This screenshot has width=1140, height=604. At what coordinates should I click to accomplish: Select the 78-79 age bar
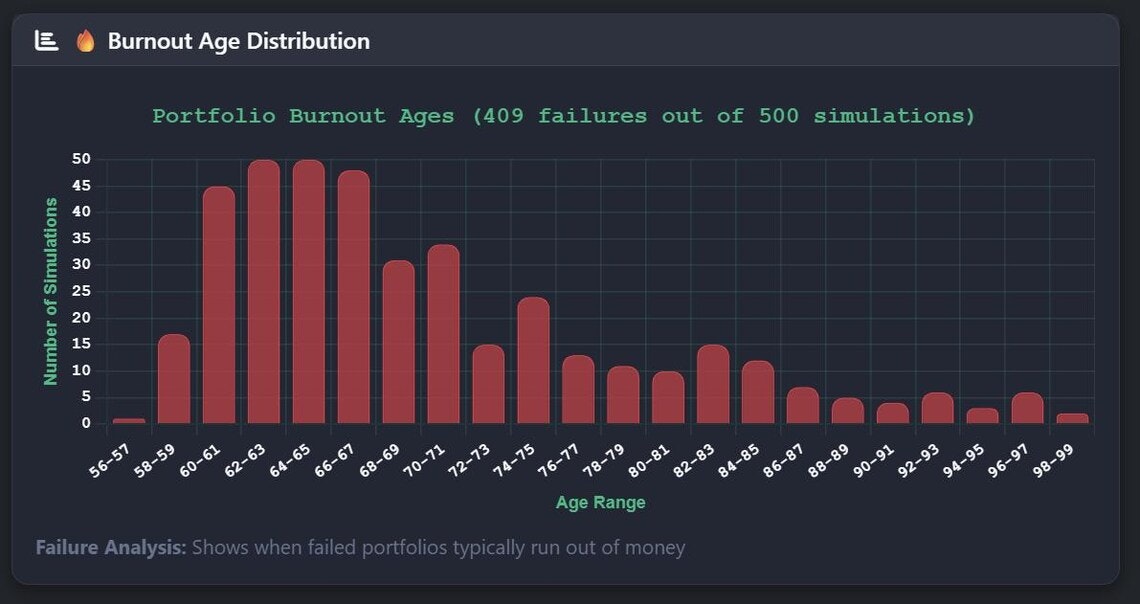click(623, 395)
